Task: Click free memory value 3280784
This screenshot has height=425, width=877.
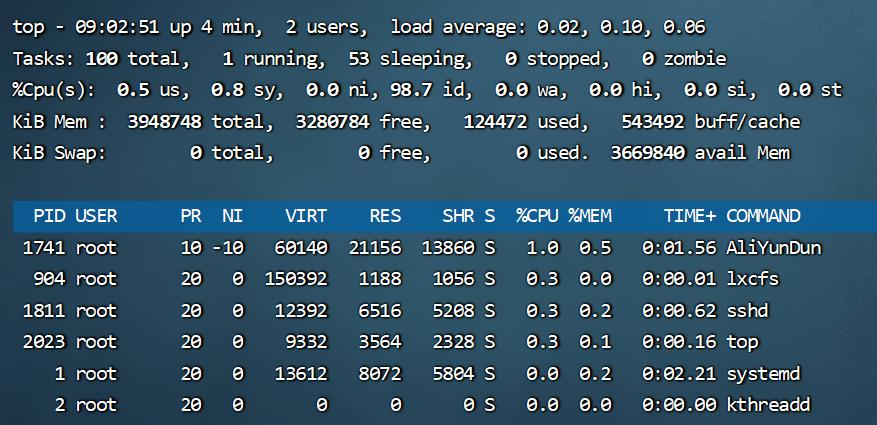Action: (x=333, y=122)
